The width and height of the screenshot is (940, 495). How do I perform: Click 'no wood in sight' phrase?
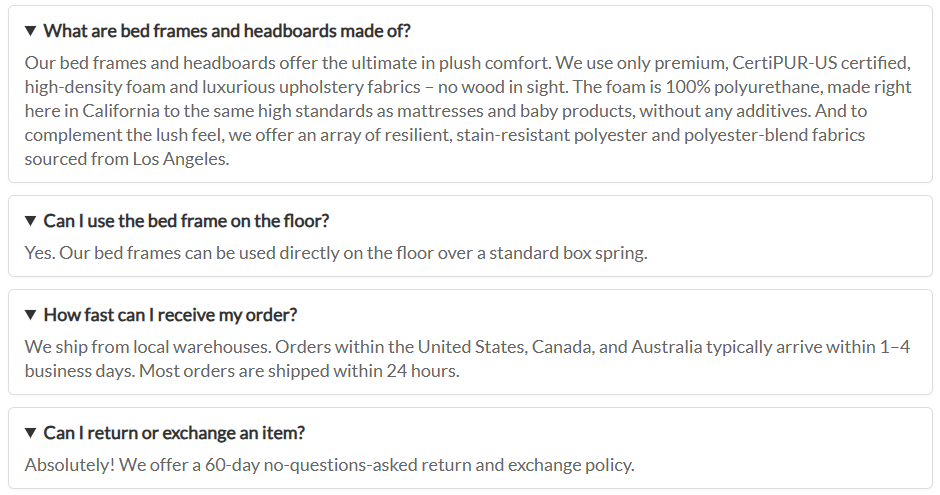502,87
